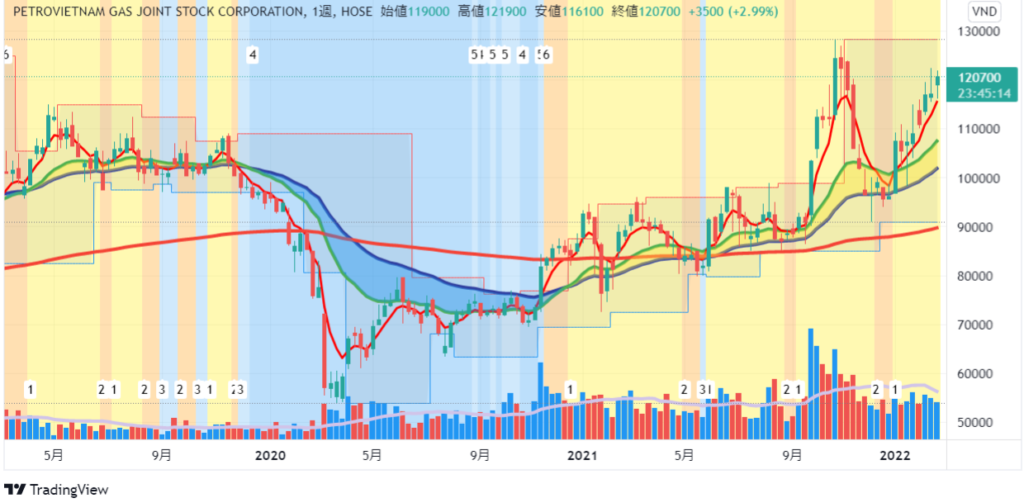Click the 2022 time axis label
Viewport: 1024px width, 503px height.
(x=894, y=455)
